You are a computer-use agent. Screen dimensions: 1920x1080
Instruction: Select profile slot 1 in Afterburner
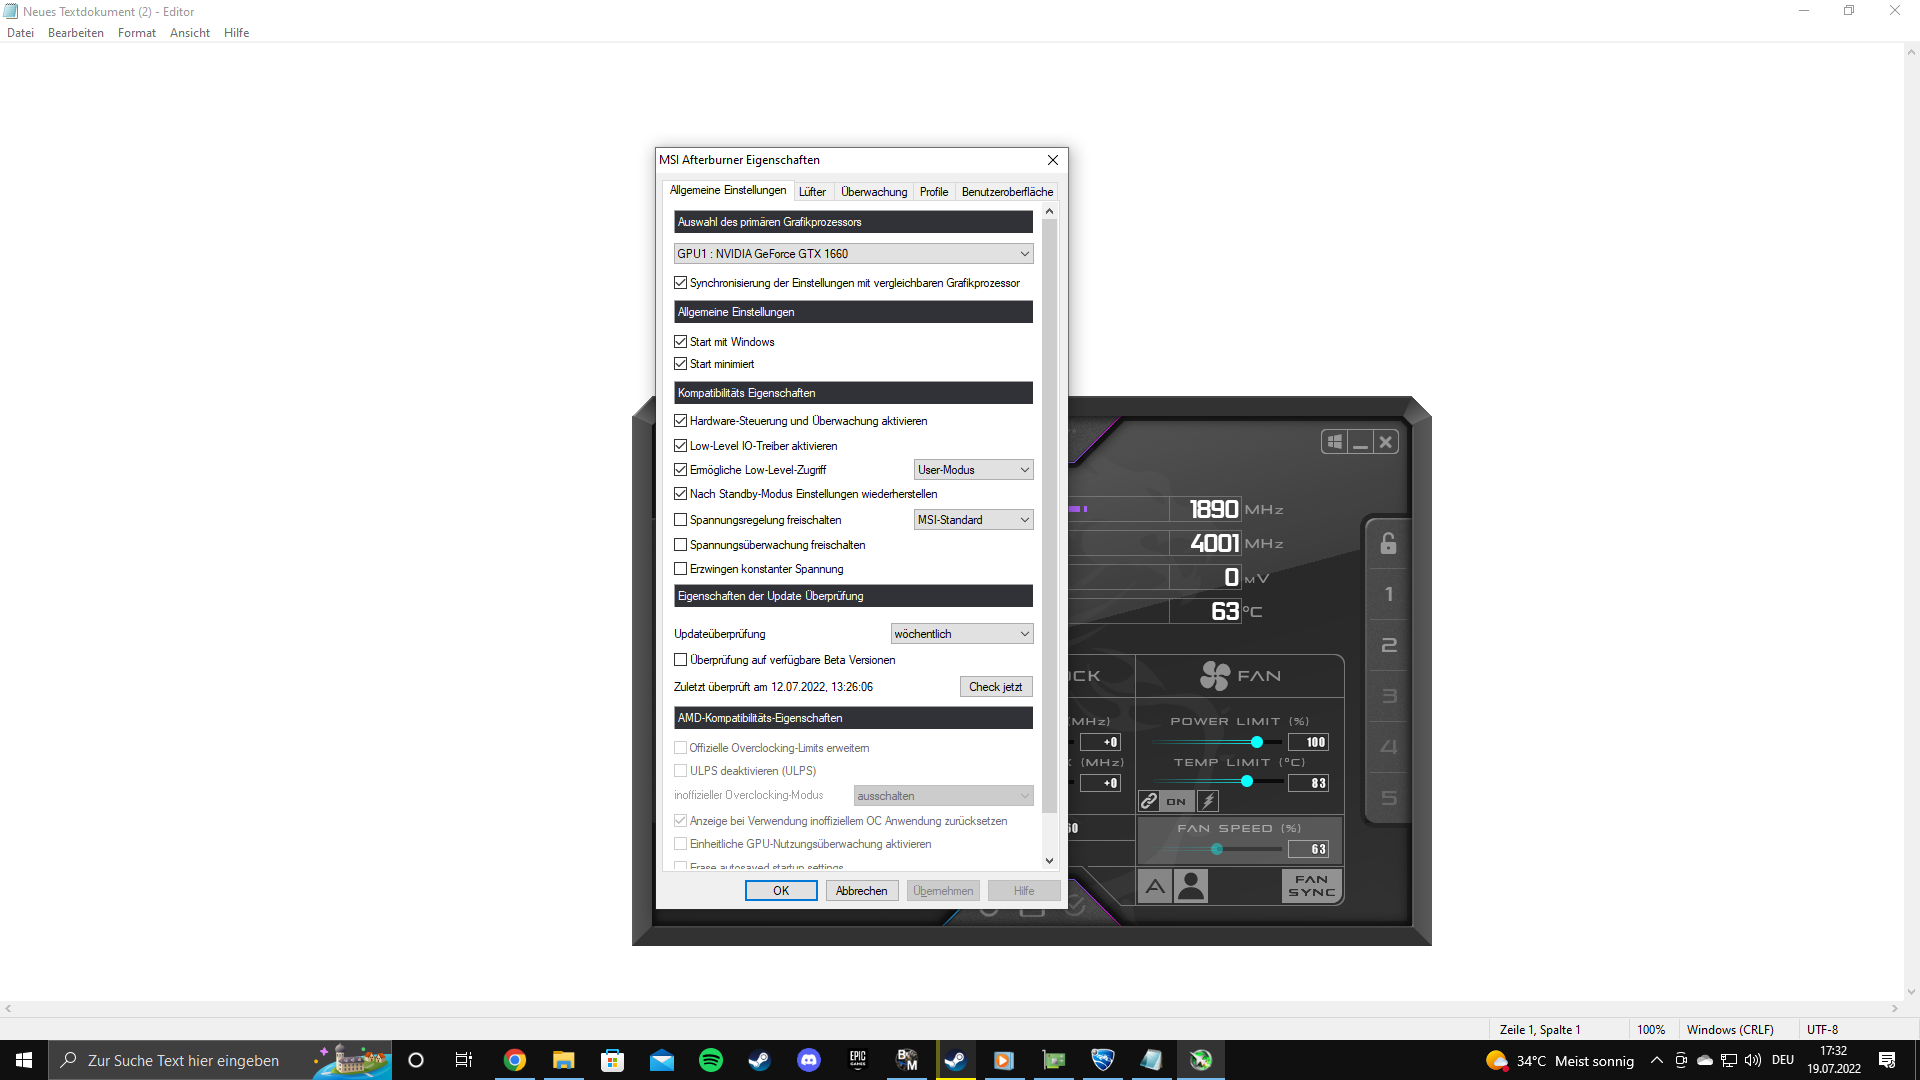pyautogui.click(x=1388, y=595)
